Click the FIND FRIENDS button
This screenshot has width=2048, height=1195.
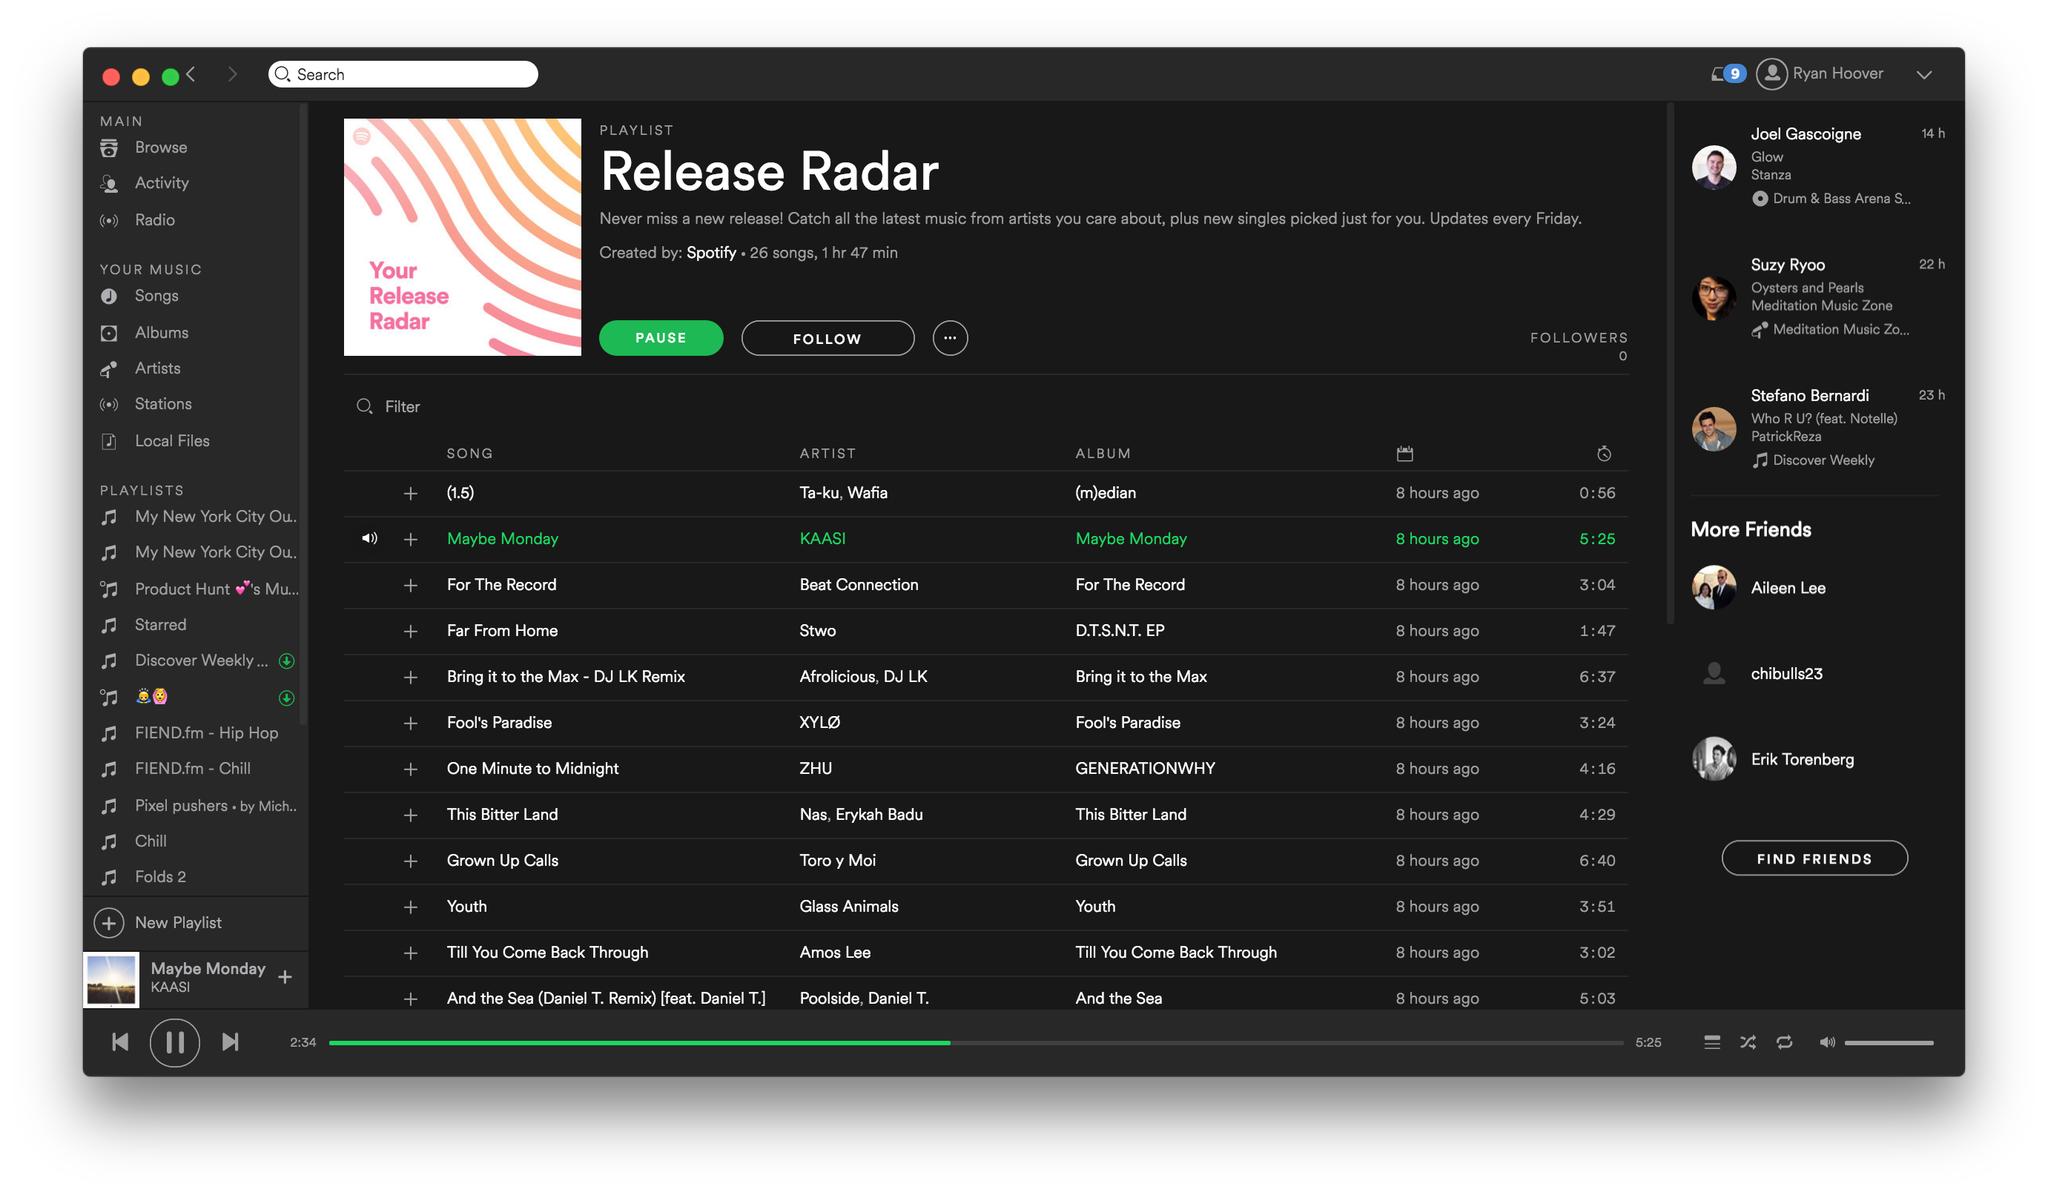coord(1814,859)
